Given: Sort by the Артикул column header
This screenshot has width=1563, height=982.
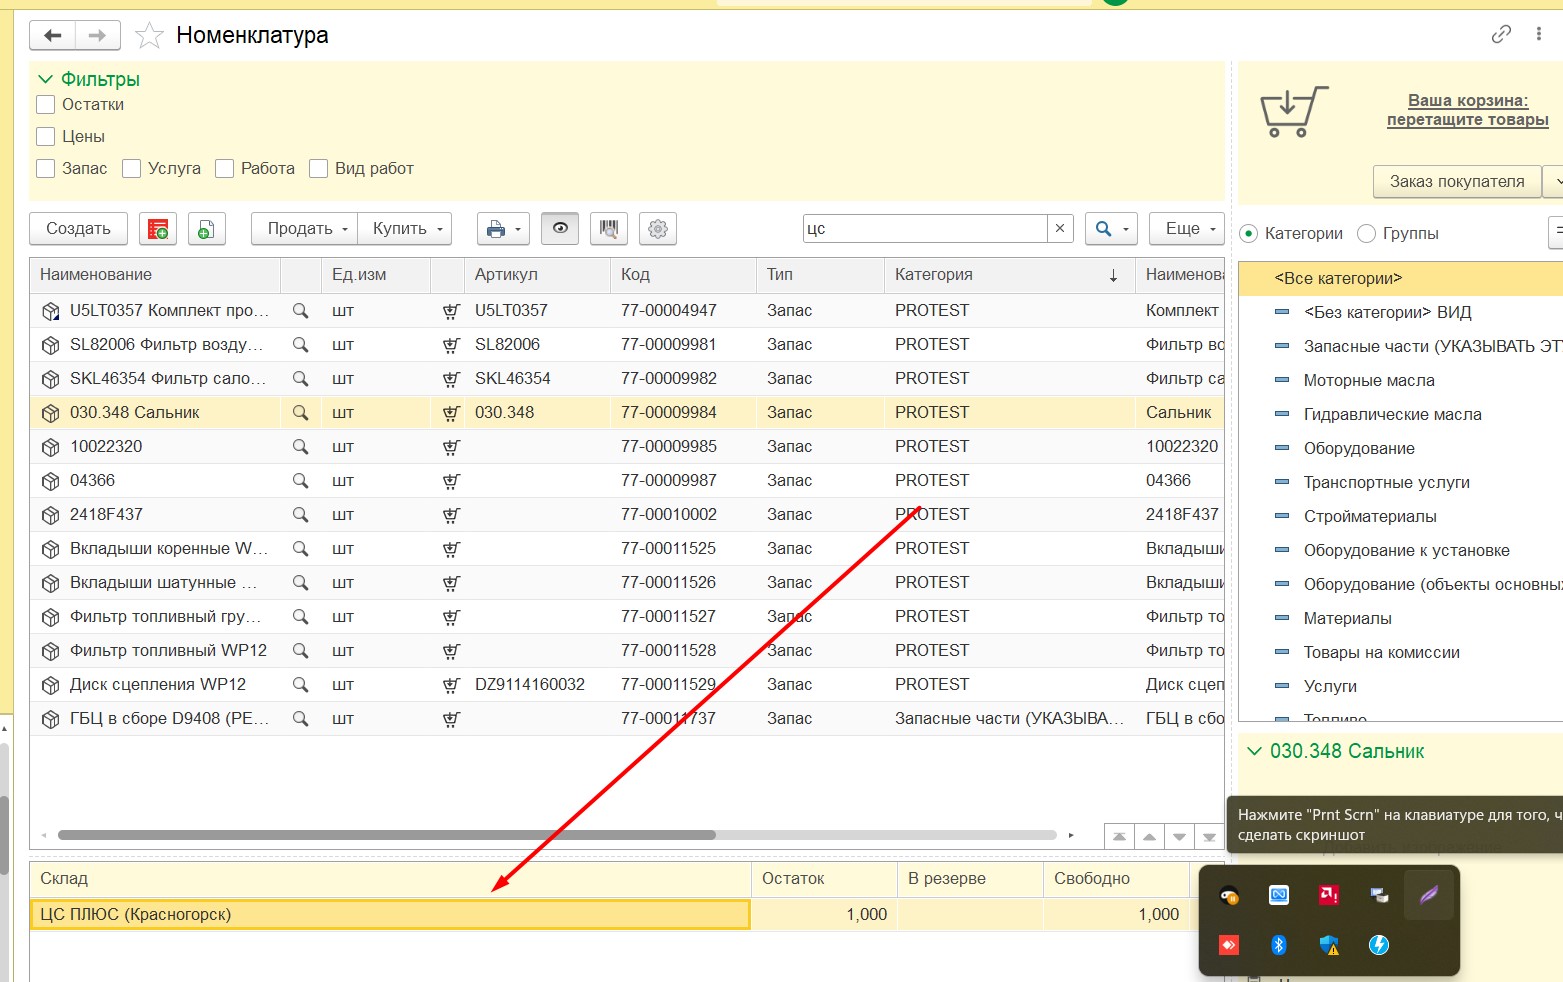Looking at the screenshot, I should [x=506, y=275].
